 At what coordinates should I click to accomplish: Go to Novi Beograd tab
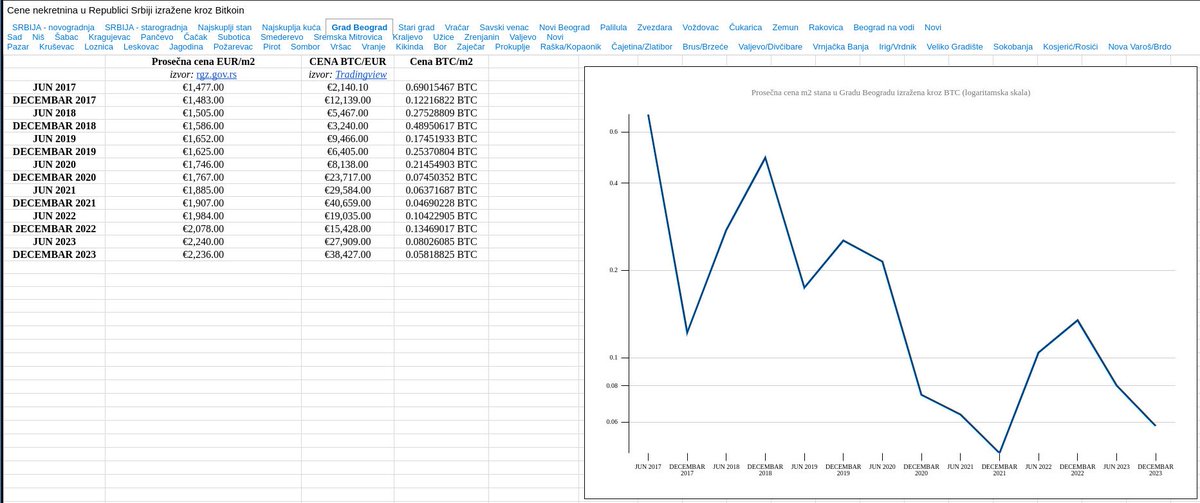(x=564, y=27)
